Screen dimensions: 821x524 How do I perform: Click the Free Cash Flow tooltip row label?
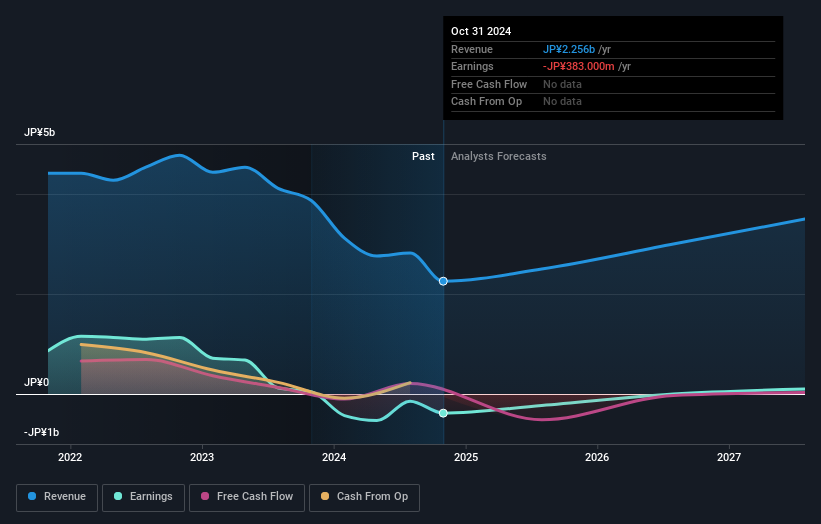click(x=489, y=84)
